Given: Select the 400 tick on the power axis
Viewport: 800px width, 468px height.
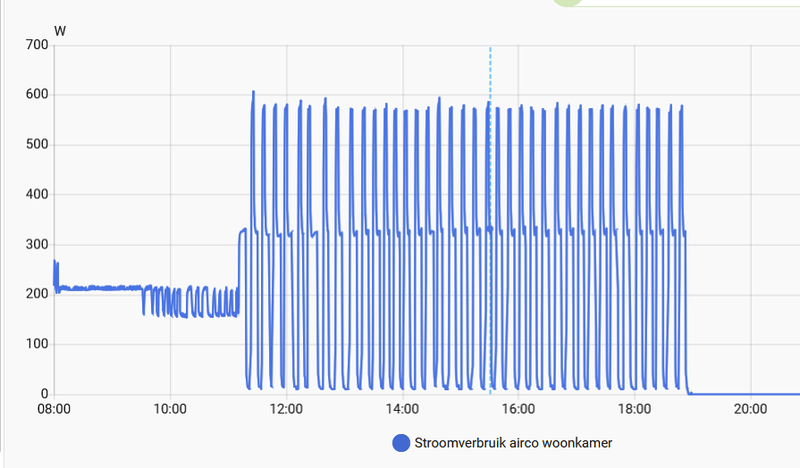Looking at the screenshot, I should (37, 194).
